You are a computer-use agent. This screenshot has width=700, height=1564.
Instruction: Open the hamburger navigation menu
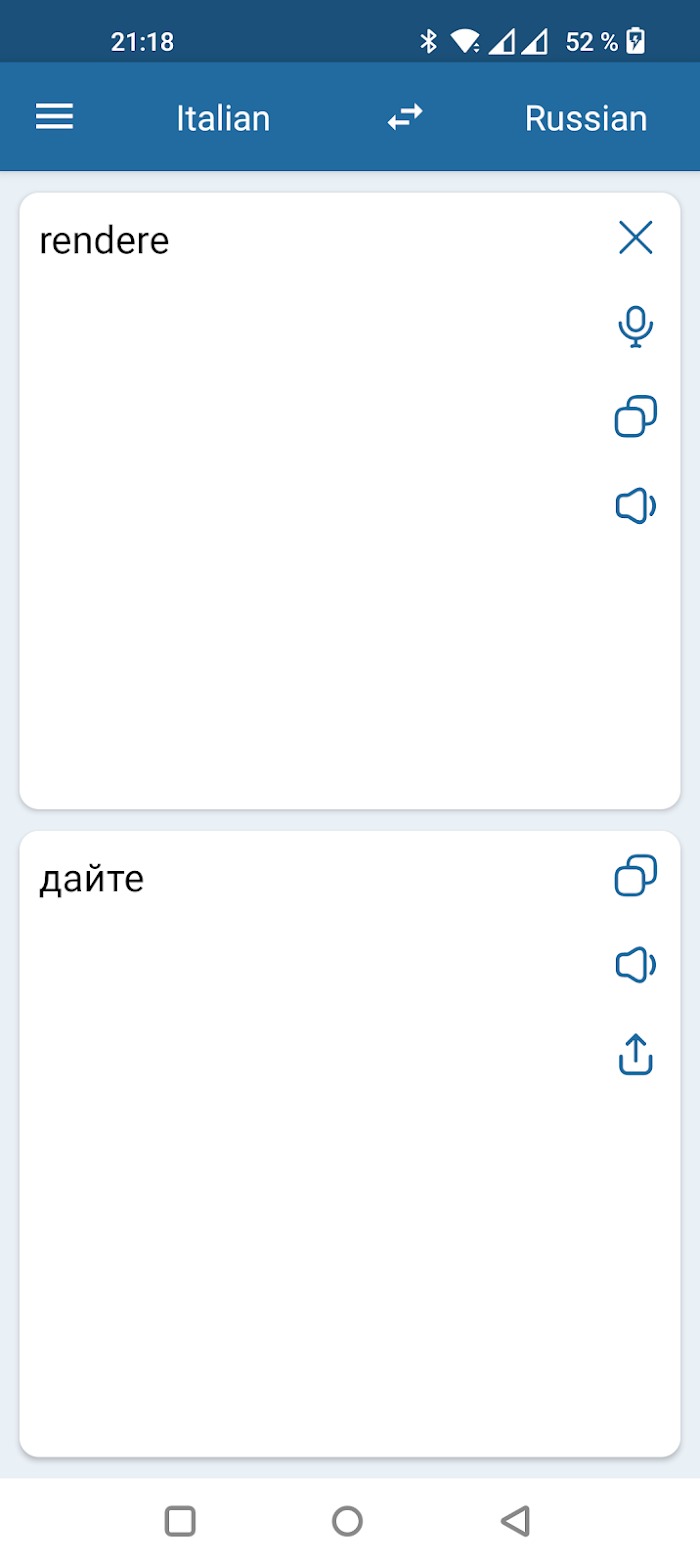tap(55, 118)
